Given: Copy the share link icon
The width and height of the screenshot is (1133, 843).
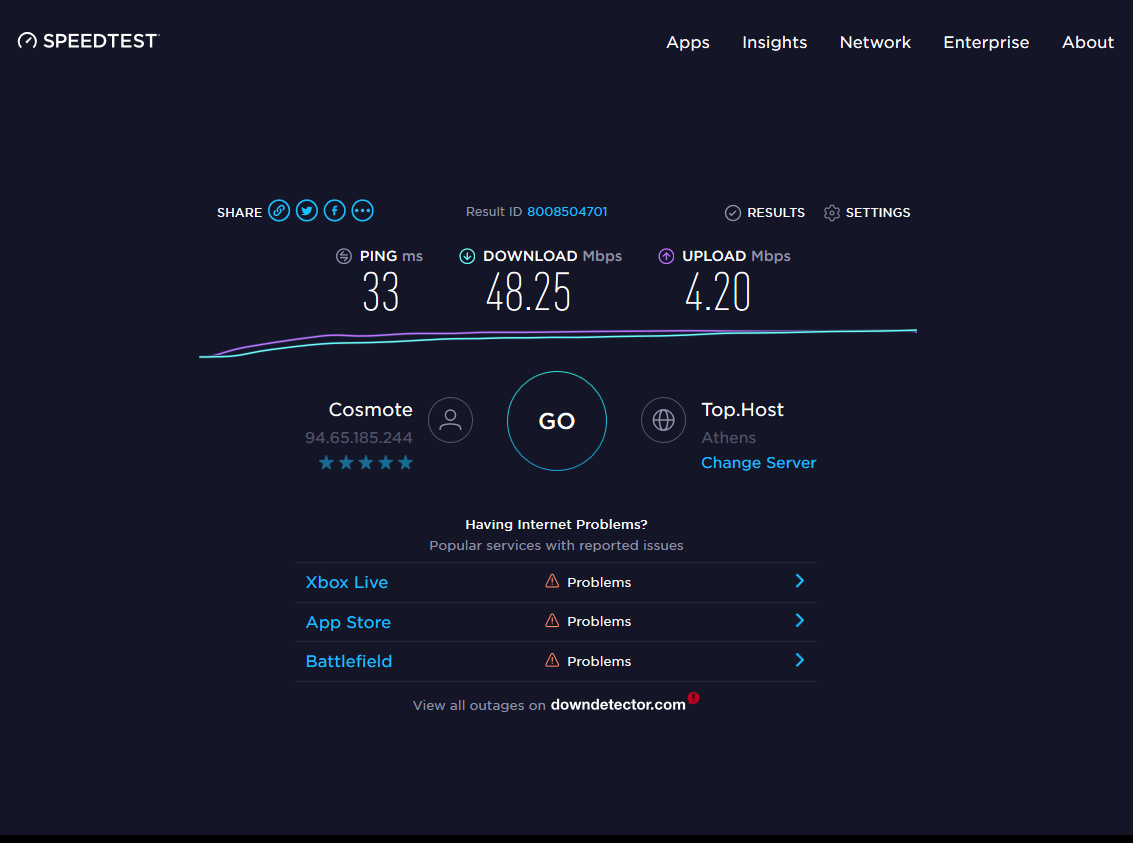Looking at the screenshot, I should tap(279, 211).
